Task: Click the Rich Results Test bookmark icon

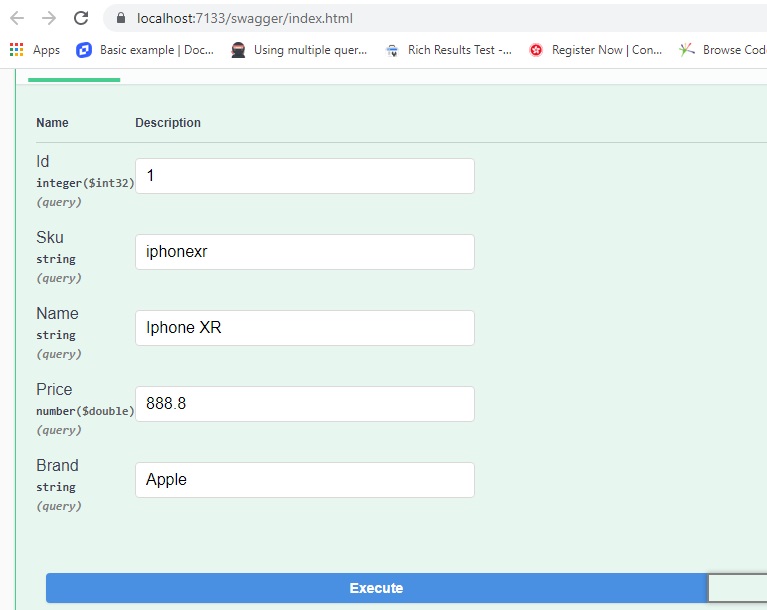Action: pos(392,50)
